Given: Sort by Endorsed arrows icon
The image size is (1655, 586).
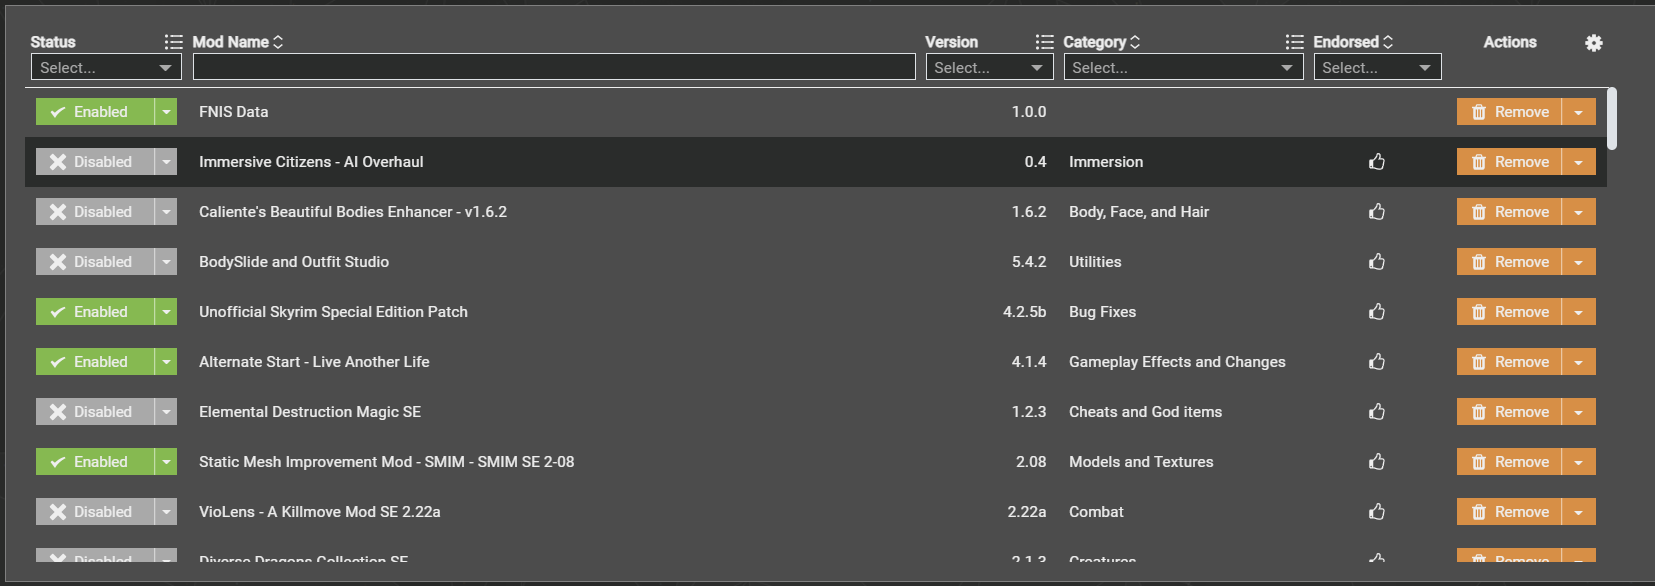Looking at the screenshot, I should coord(1388,42).
